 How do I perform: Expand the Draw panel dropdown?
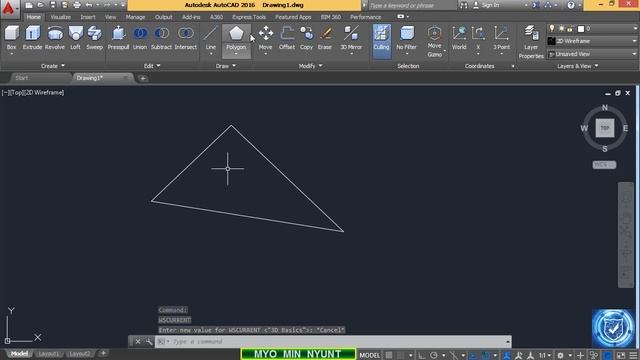tap(226, 66)
